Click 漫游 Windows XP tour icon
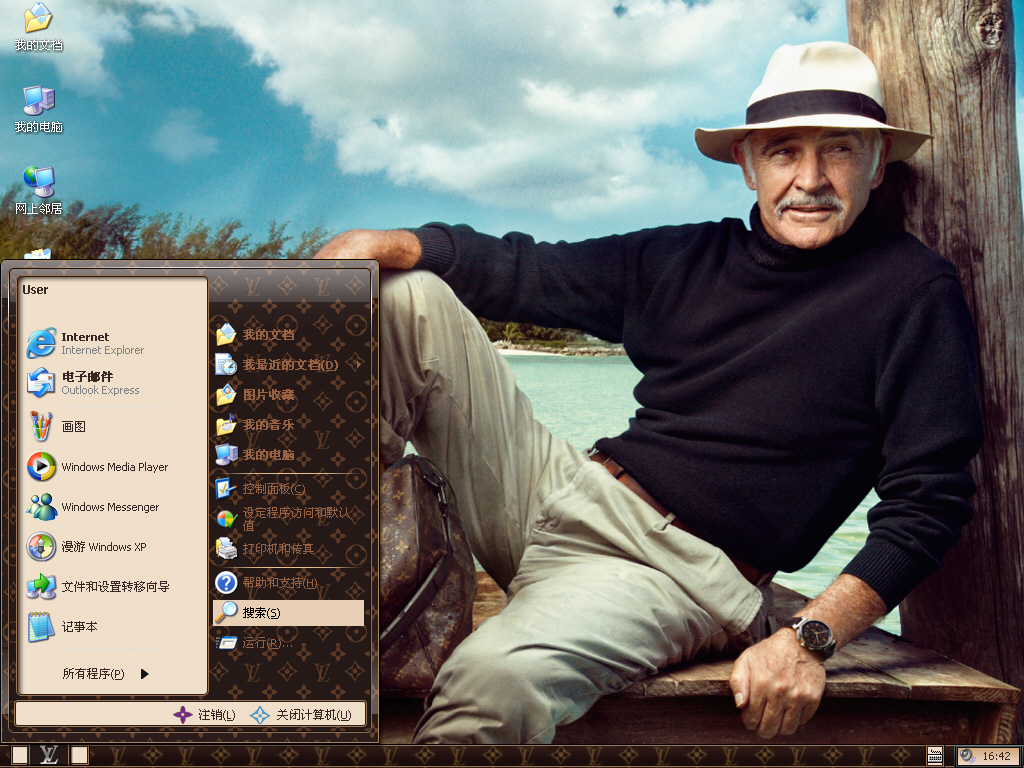1024x768 pixels. coord(41,547)
